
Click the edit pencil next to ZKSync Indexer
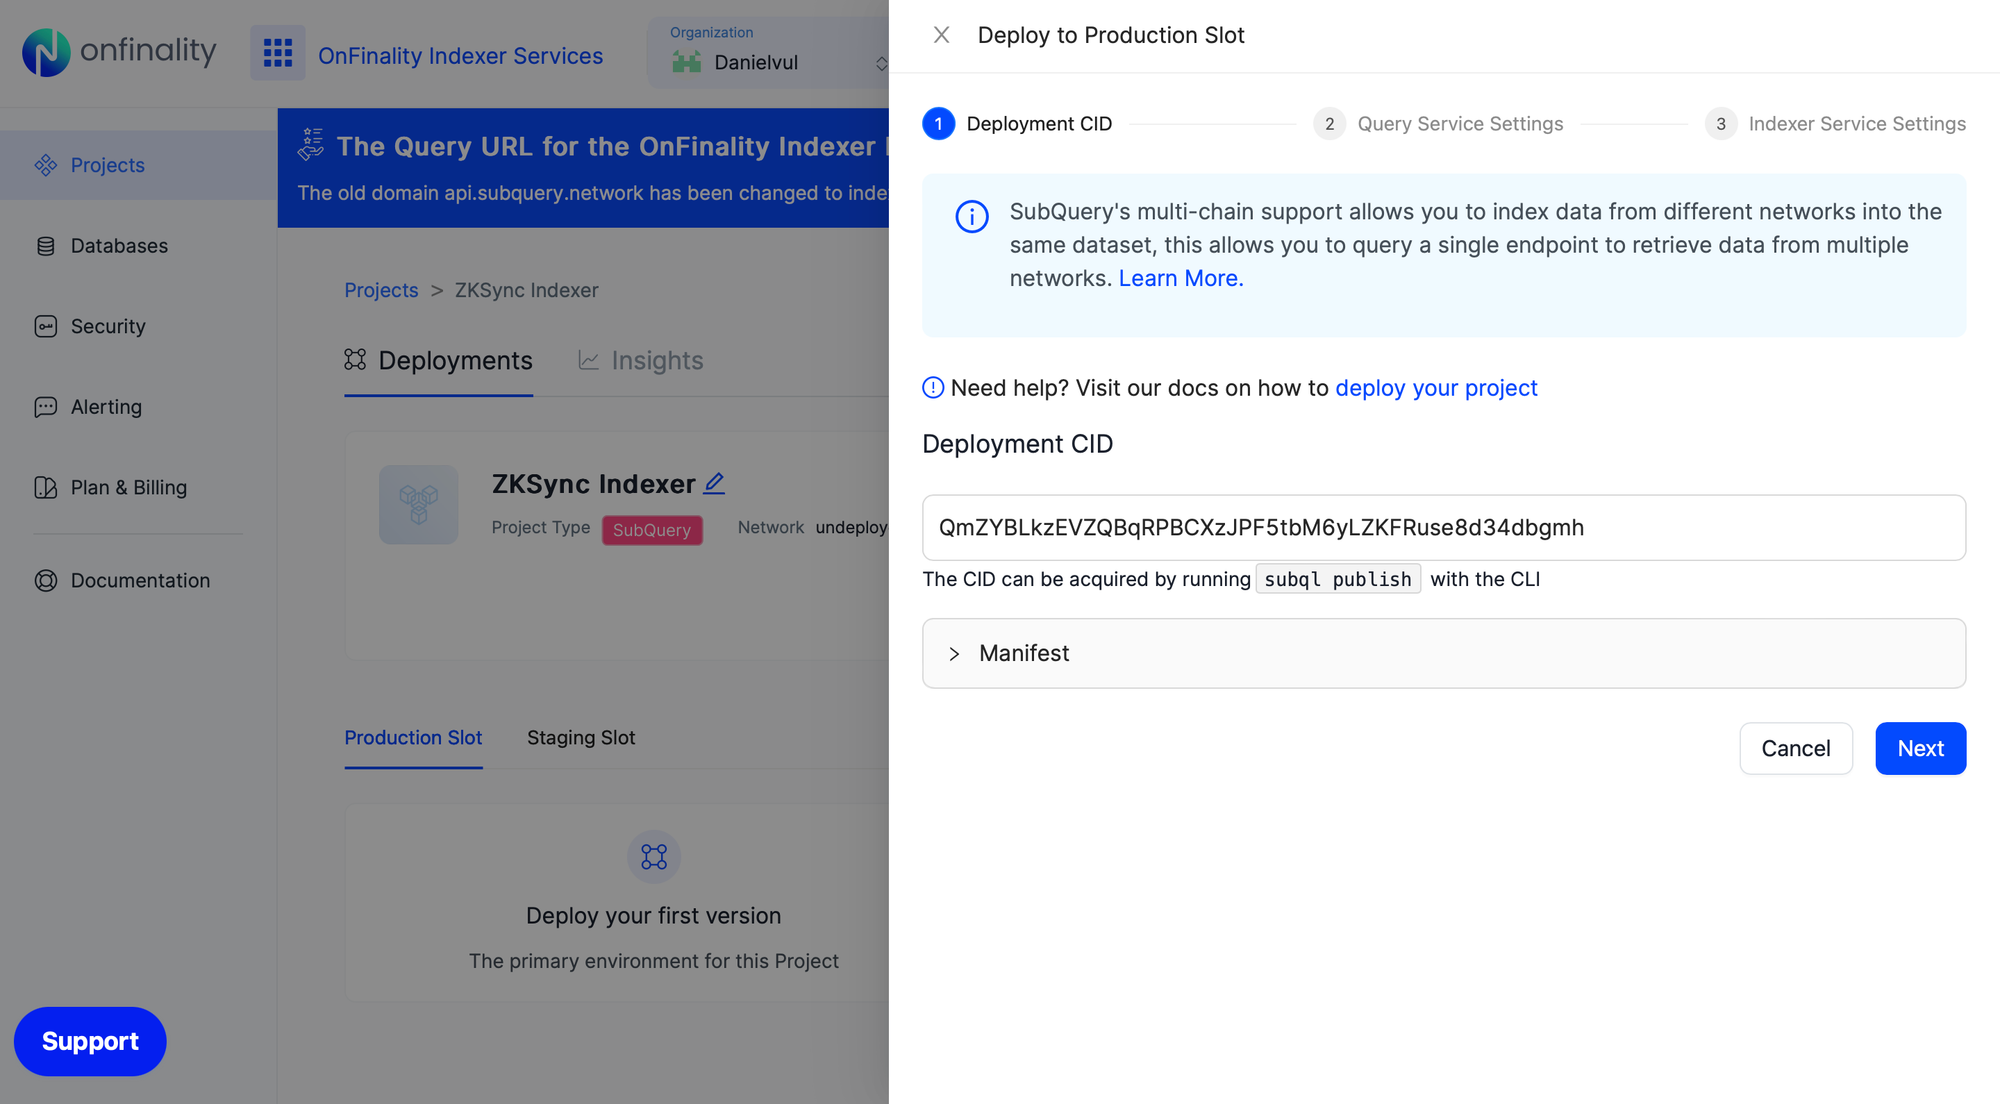coord(714,484)
